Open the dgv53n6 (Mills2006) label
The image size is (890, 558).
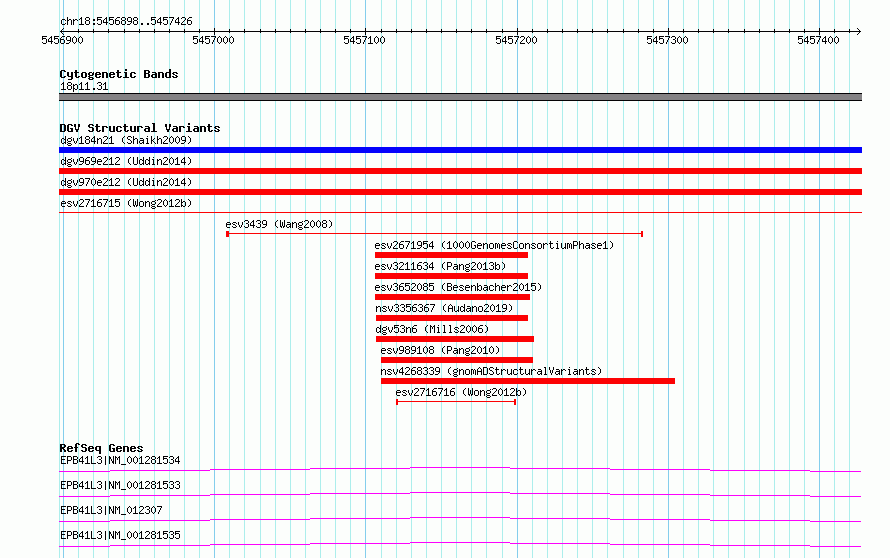(x=432, y=329)
